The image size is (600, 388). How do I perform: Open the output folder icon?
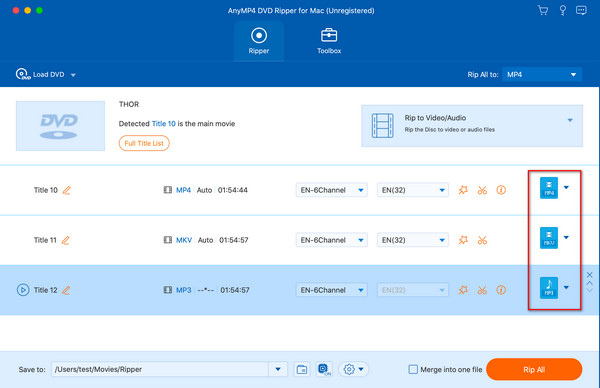302,369
